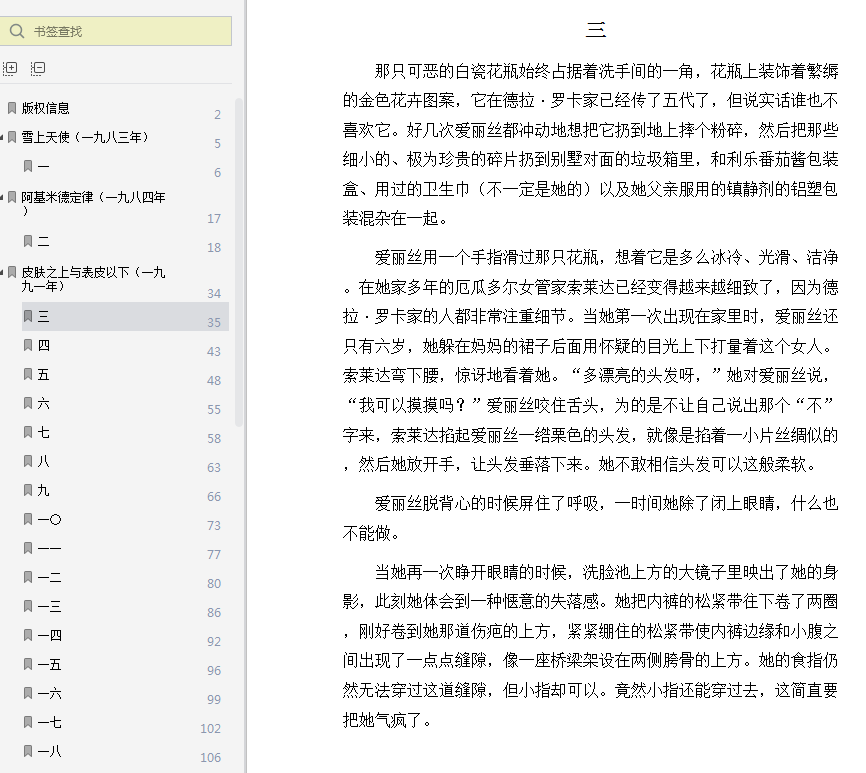Click the bookmark icon beside chapter 九
The width and height of the screenshot is (866, 773).
28,490
